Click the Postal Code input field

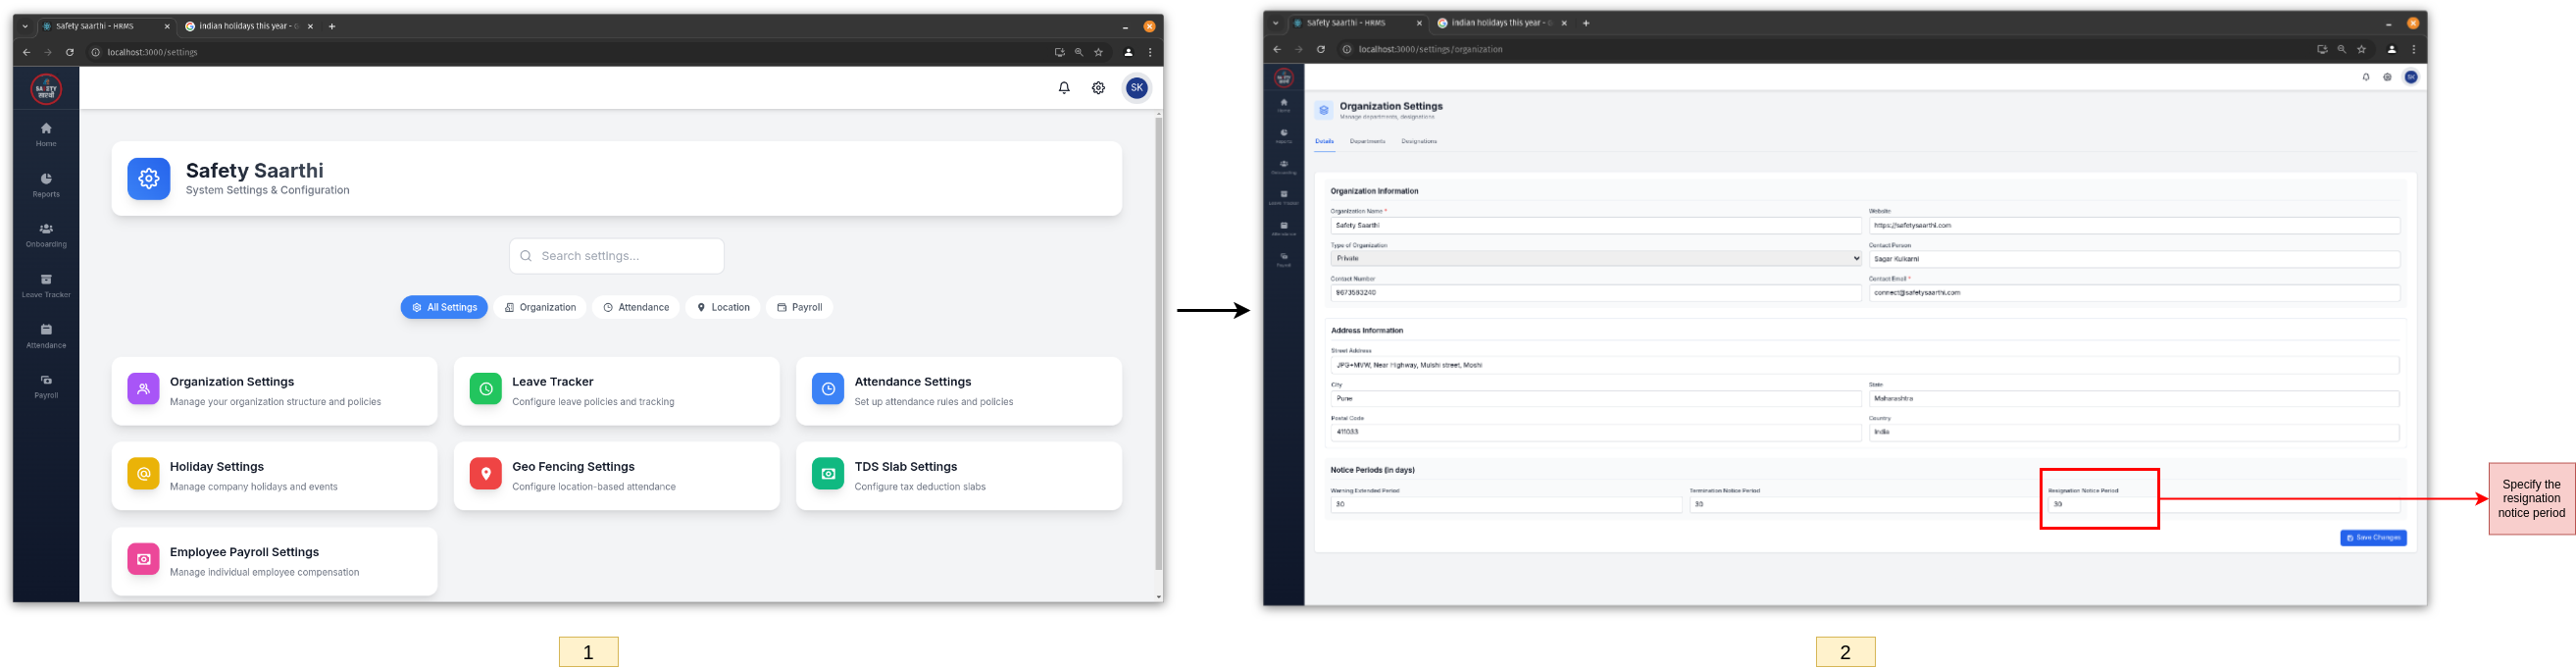(1595, 432)
